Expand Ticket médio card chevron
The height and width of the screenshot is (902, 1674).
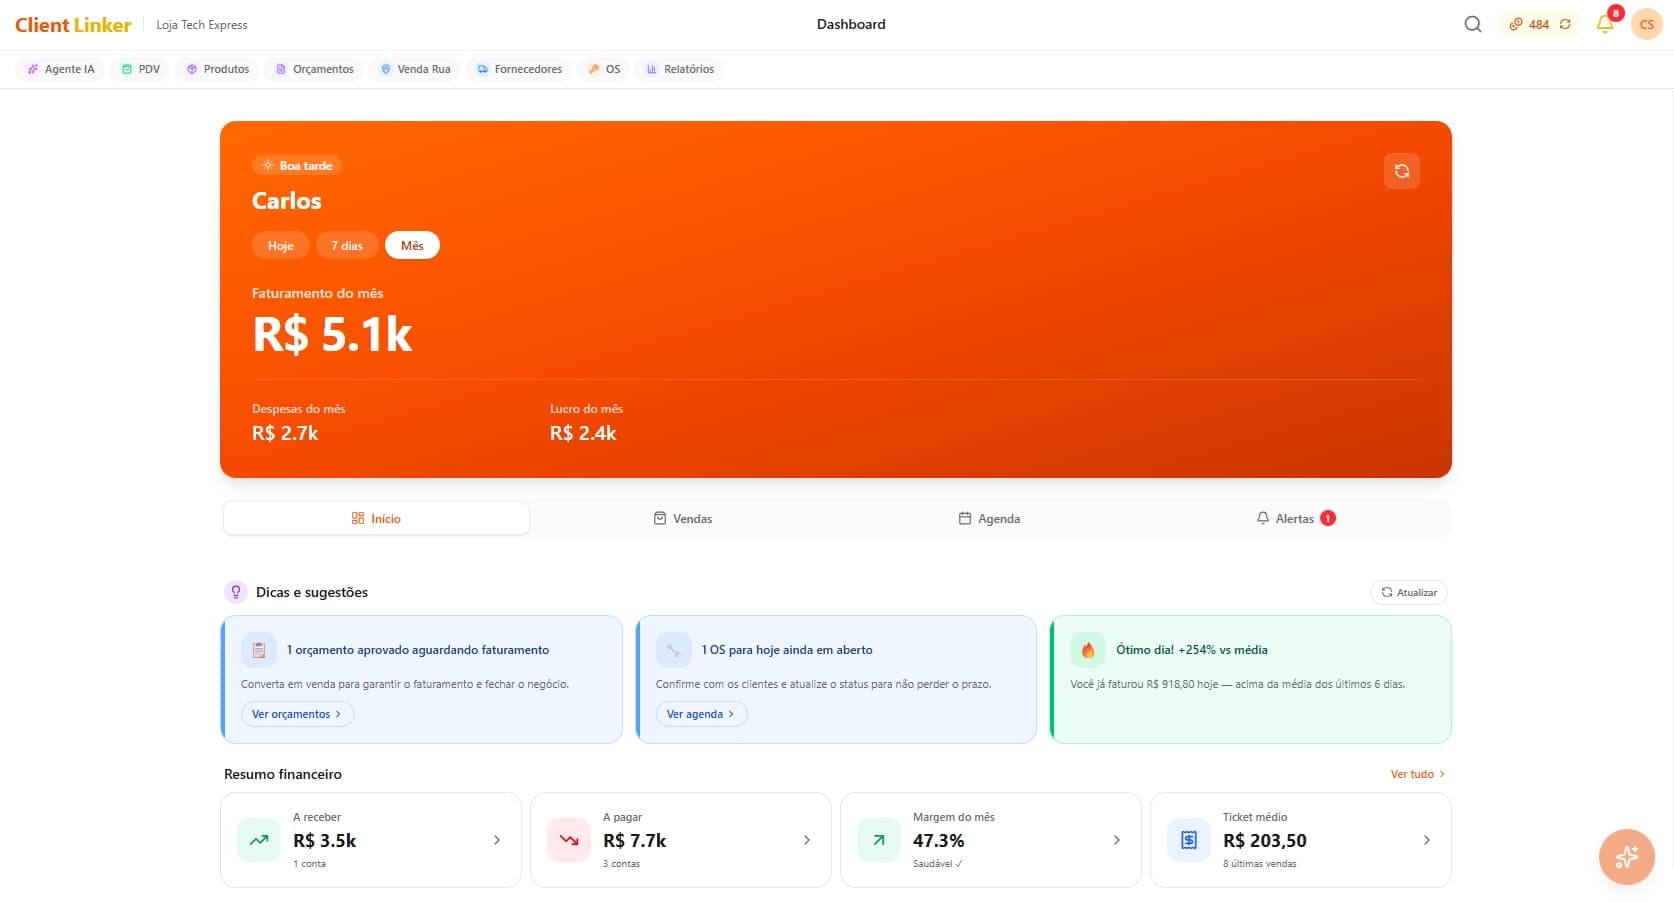pyautogui.click(x=1427, y=840)
